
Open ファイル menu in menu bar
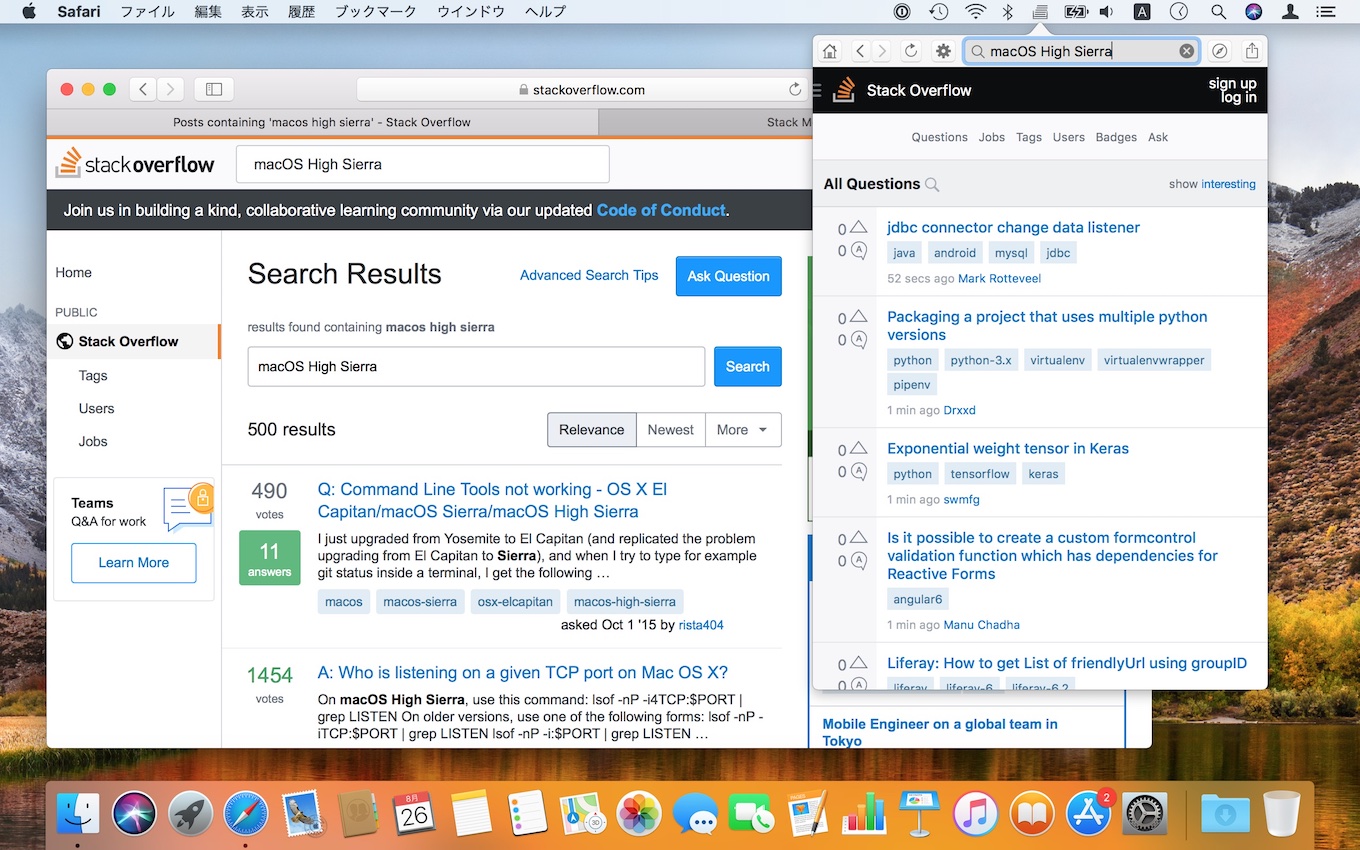(147, 12)
